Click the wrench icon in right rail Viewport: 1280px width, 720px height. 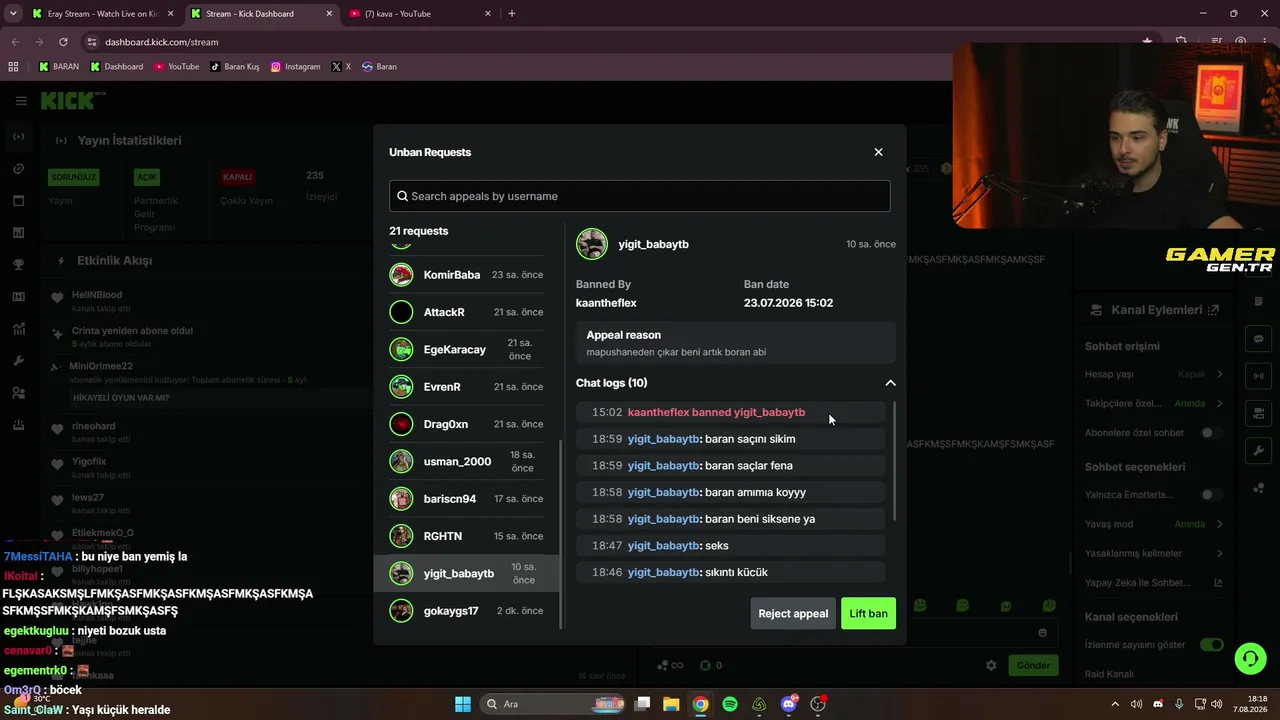pos(1259,452)
